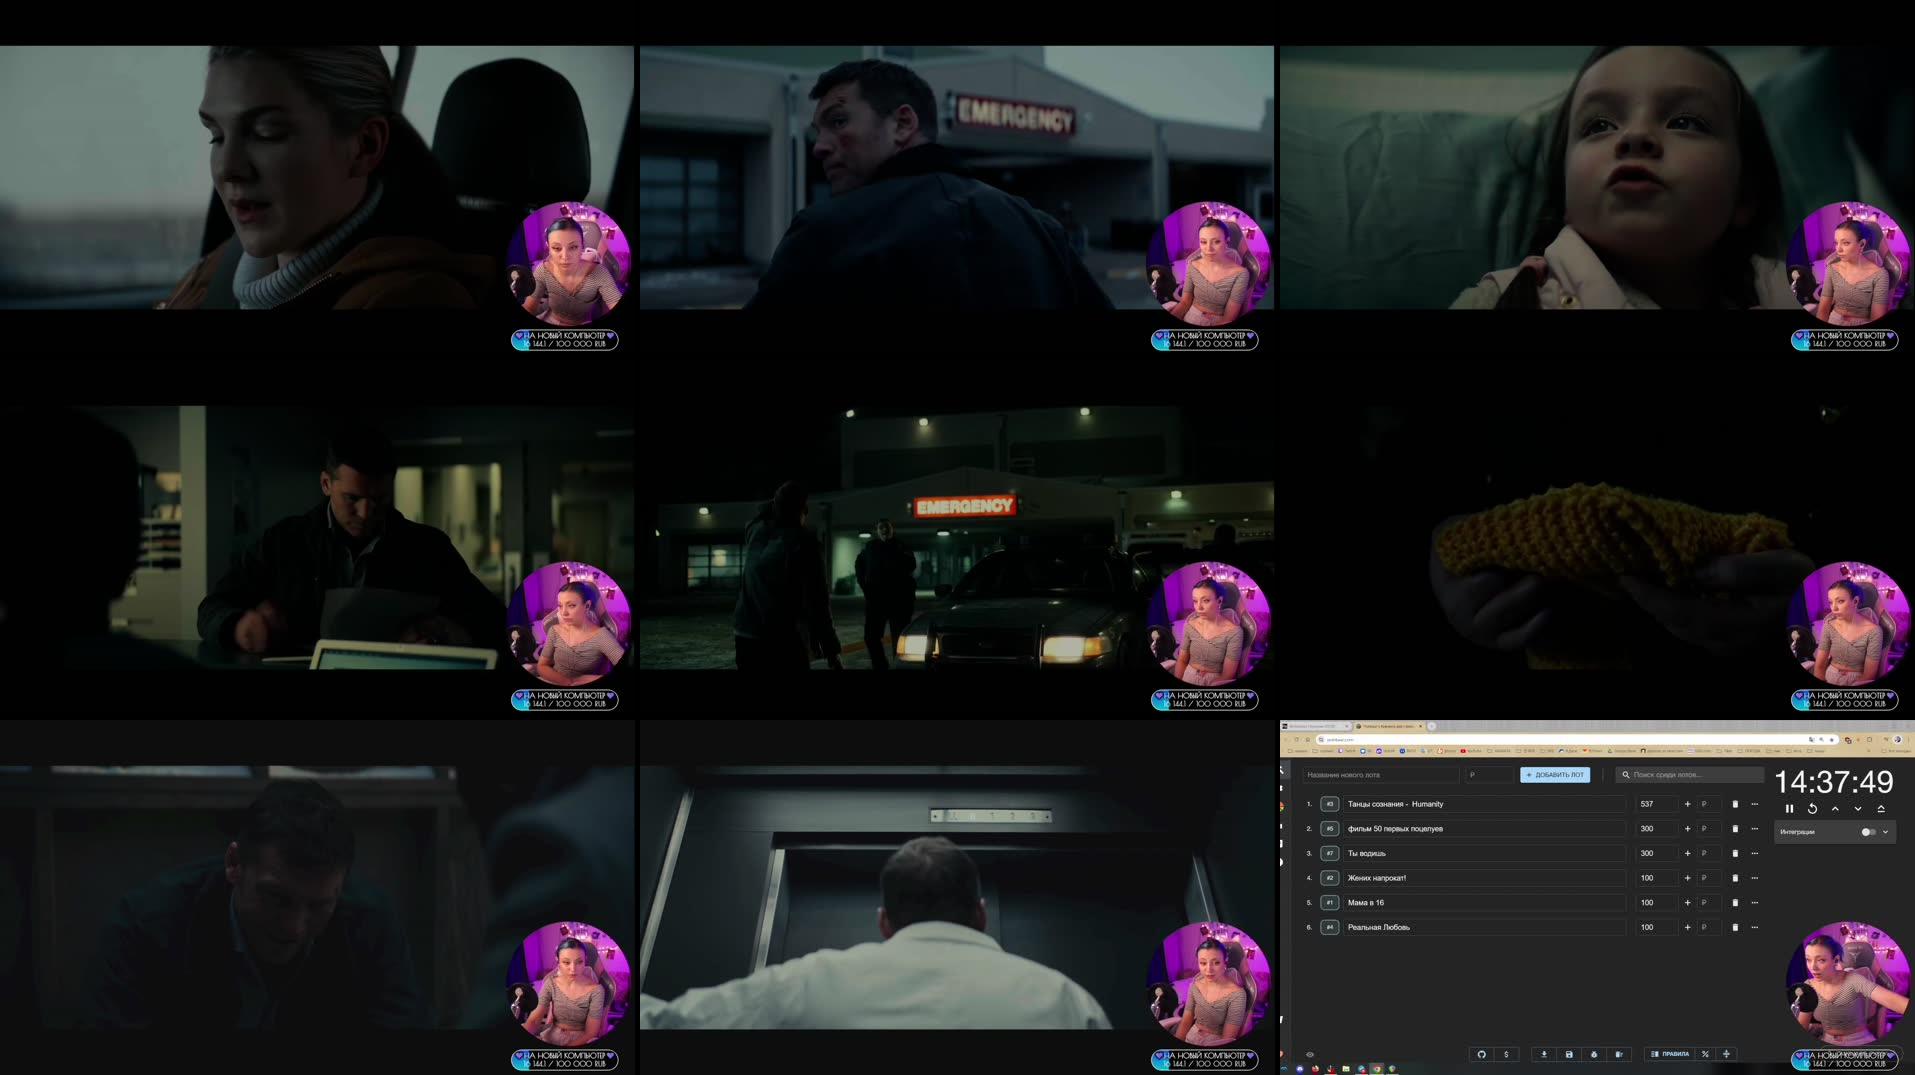
Task: Click the double-up time arrow icon
Action: tap(1881, 809)
